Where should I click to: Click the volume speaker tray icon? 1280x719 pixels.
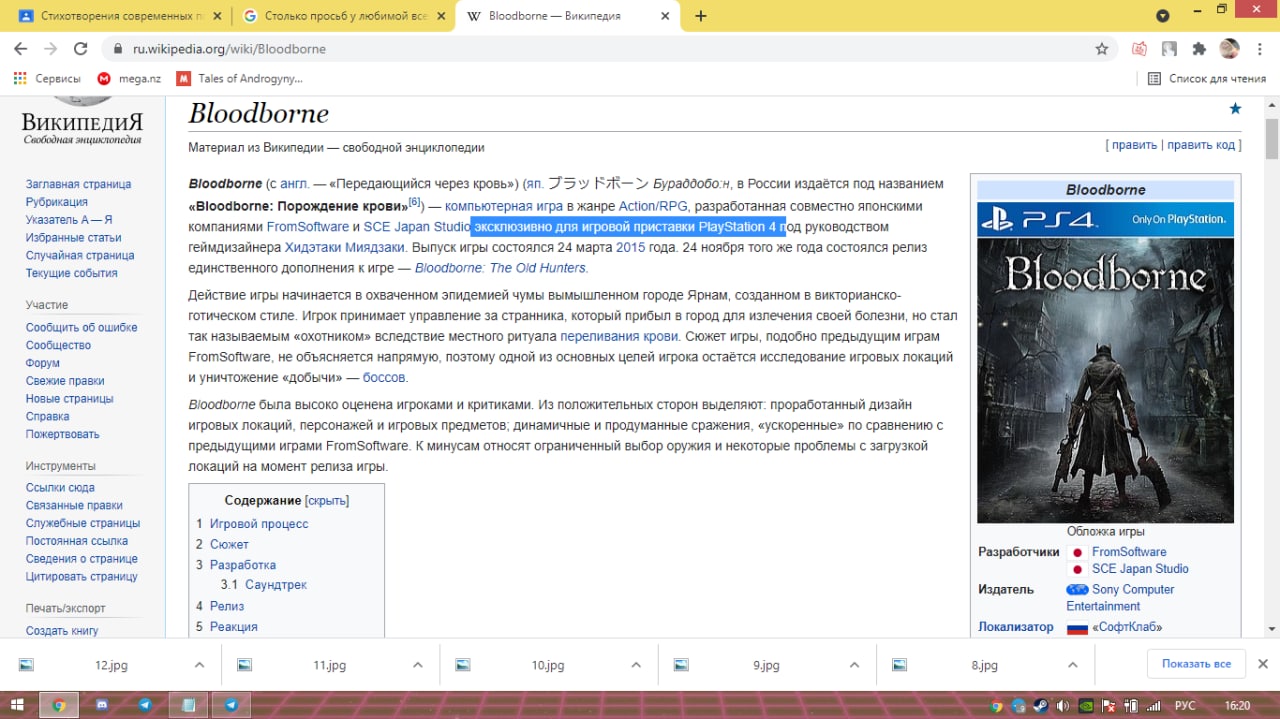(1063, 705)
